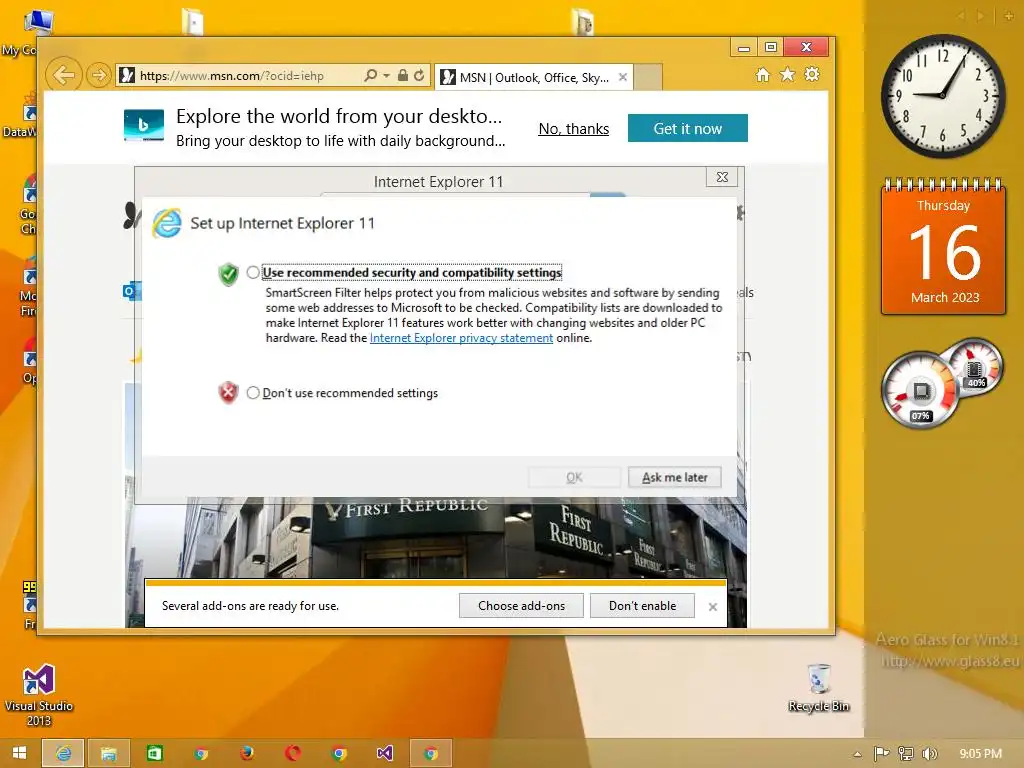Image resolution: width=1024 pixels, height=768 pixels.
Task: Click the volume speaker tray icon
Action: click(929, 754)
